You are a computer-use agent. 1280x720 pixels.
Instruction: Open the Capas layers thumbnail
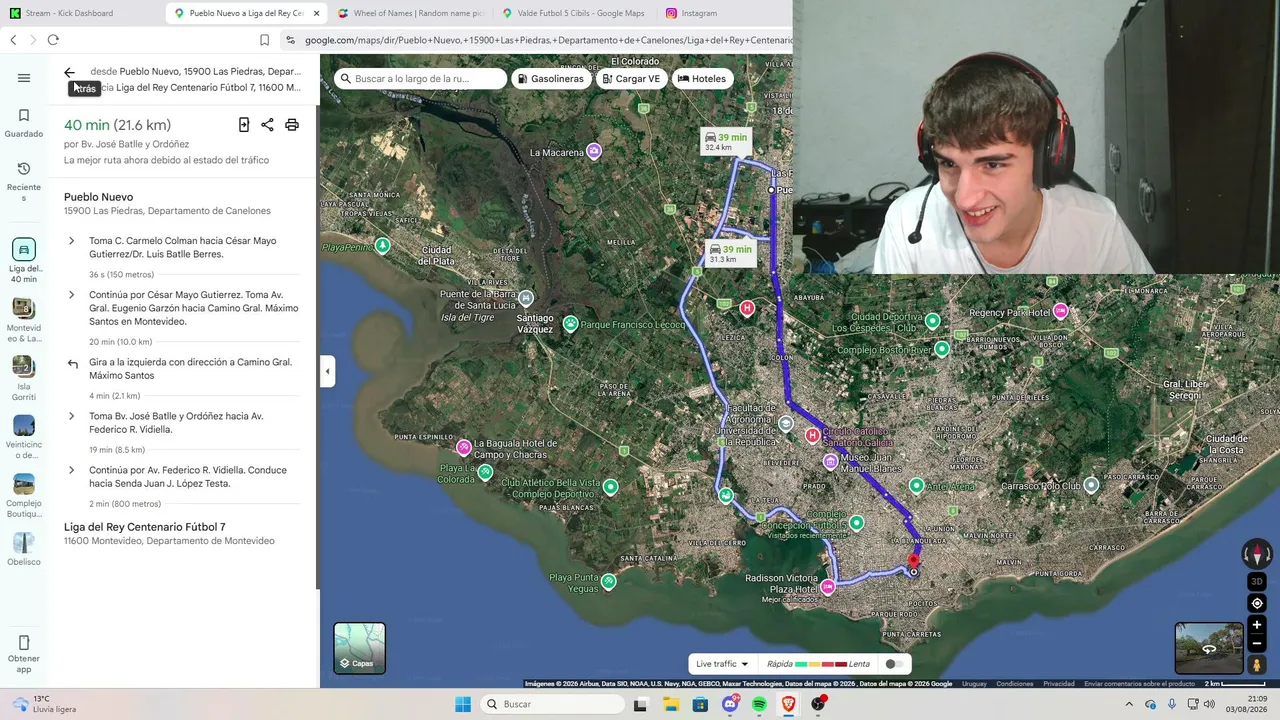(x=359, y=648)
